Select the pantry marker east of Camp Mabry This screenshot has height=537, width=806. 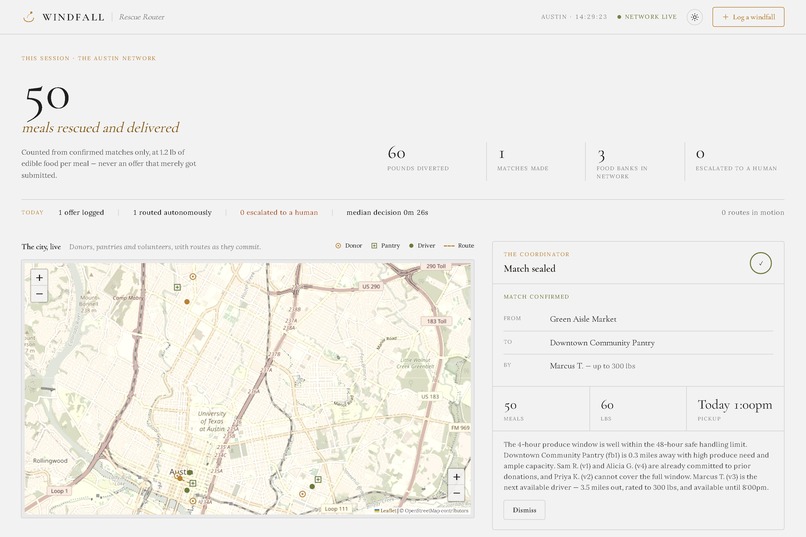click(x=177, y=287)
